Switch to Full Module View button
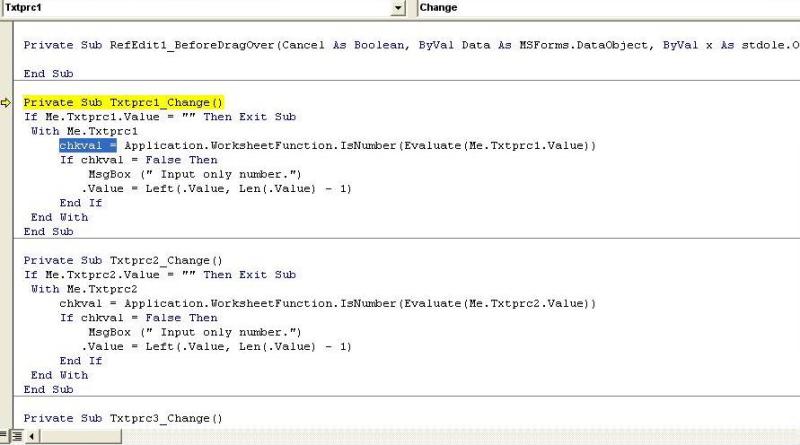 [x=17, y=437]
